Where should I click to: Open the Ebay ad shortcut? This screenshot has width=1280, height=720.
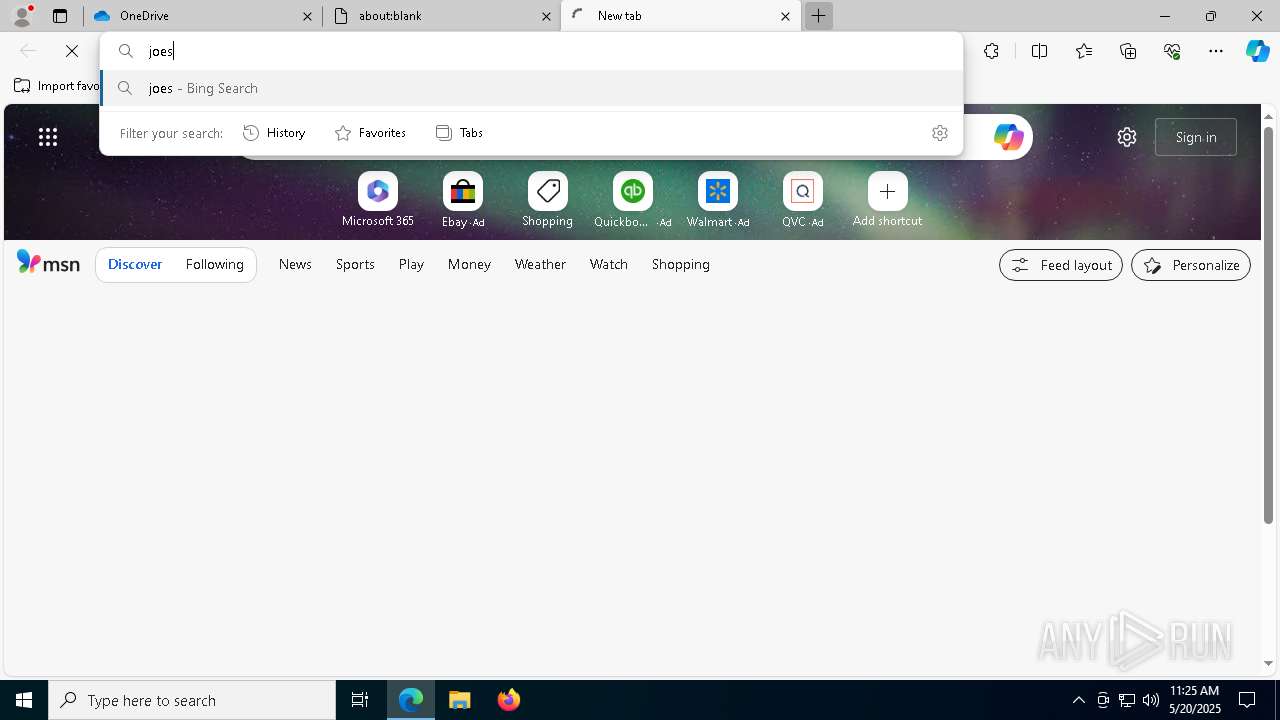463,200
